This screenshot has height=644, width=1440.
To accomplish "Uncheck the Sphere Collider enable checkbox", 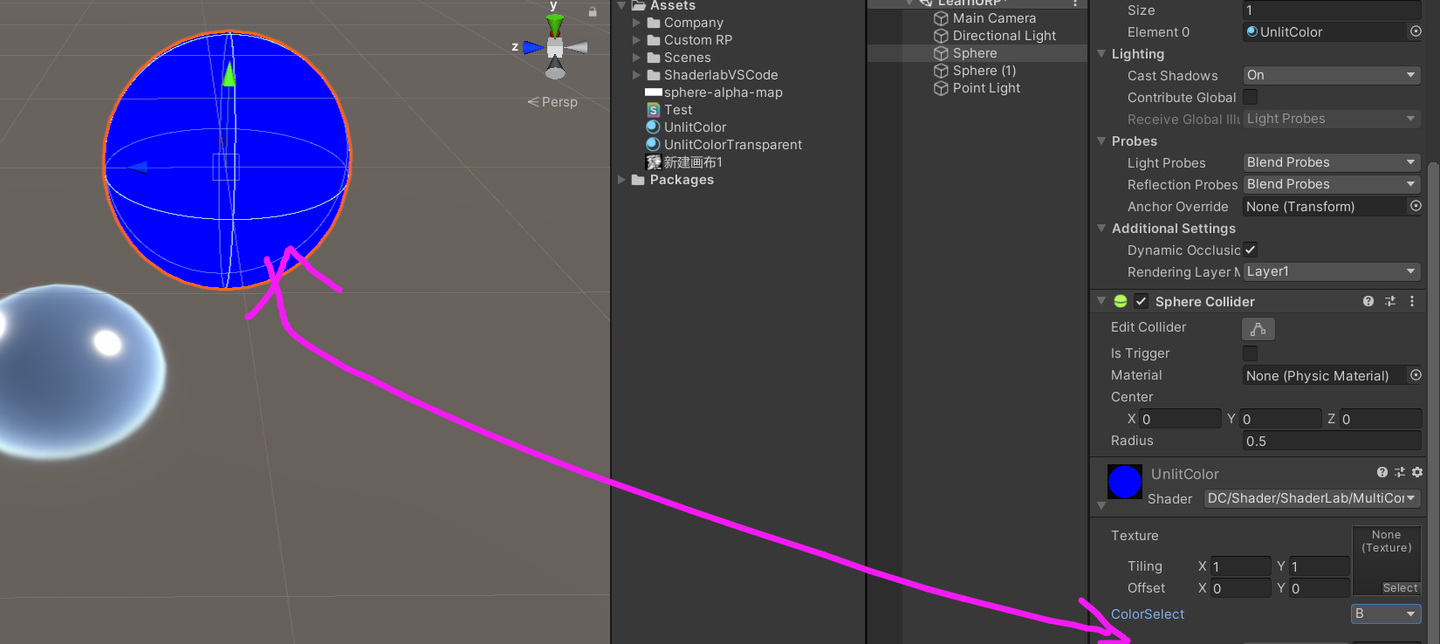I will pos(1140,300).
